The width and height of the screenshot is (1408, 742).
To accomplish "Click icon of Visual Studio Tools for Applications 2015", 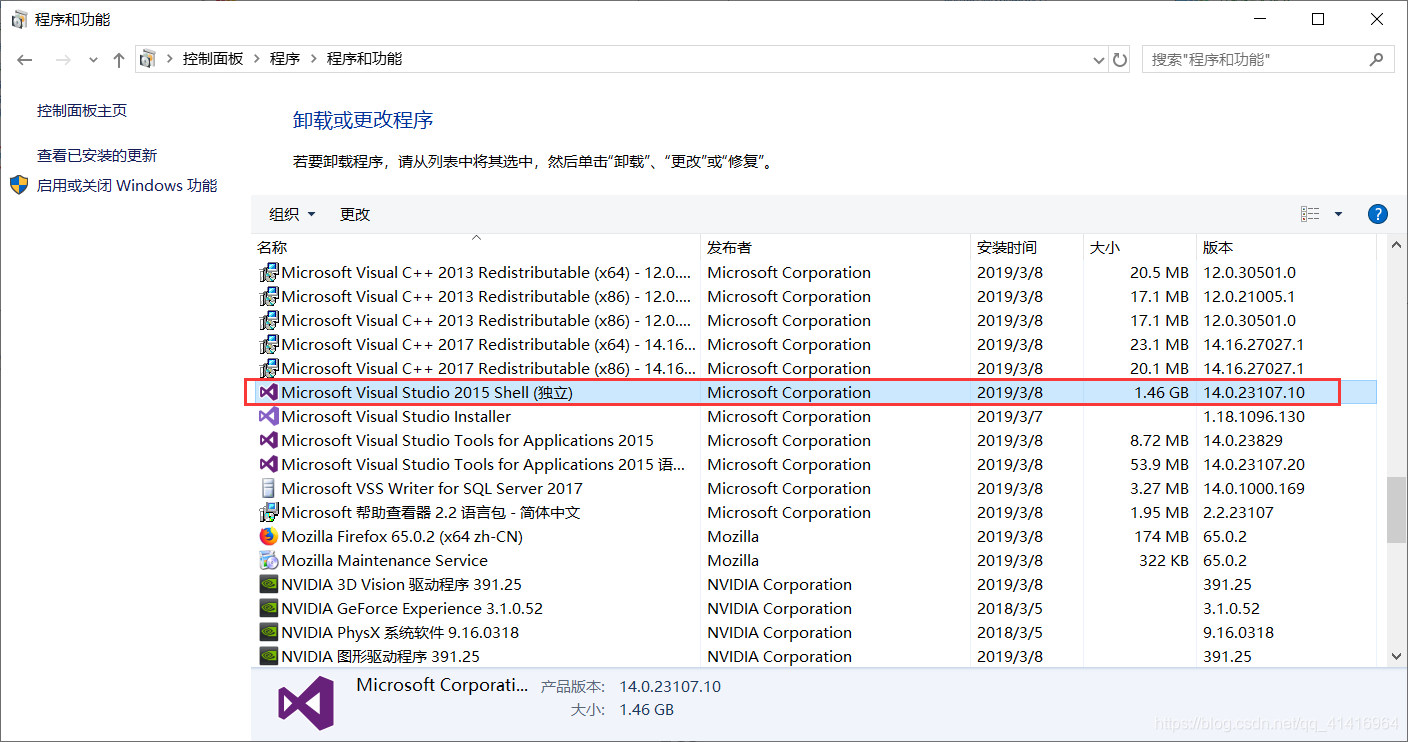I will (268, 440).
